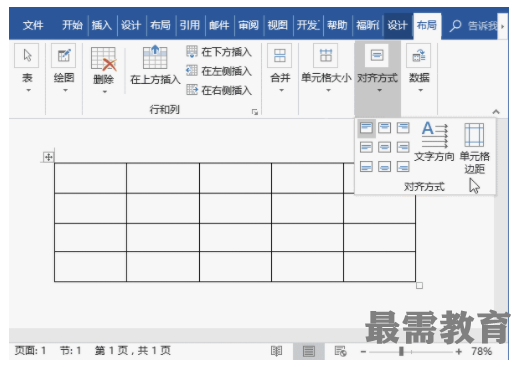Click the zoom out minus button
The width and height of the screenshot is (517, 367).
363,351
